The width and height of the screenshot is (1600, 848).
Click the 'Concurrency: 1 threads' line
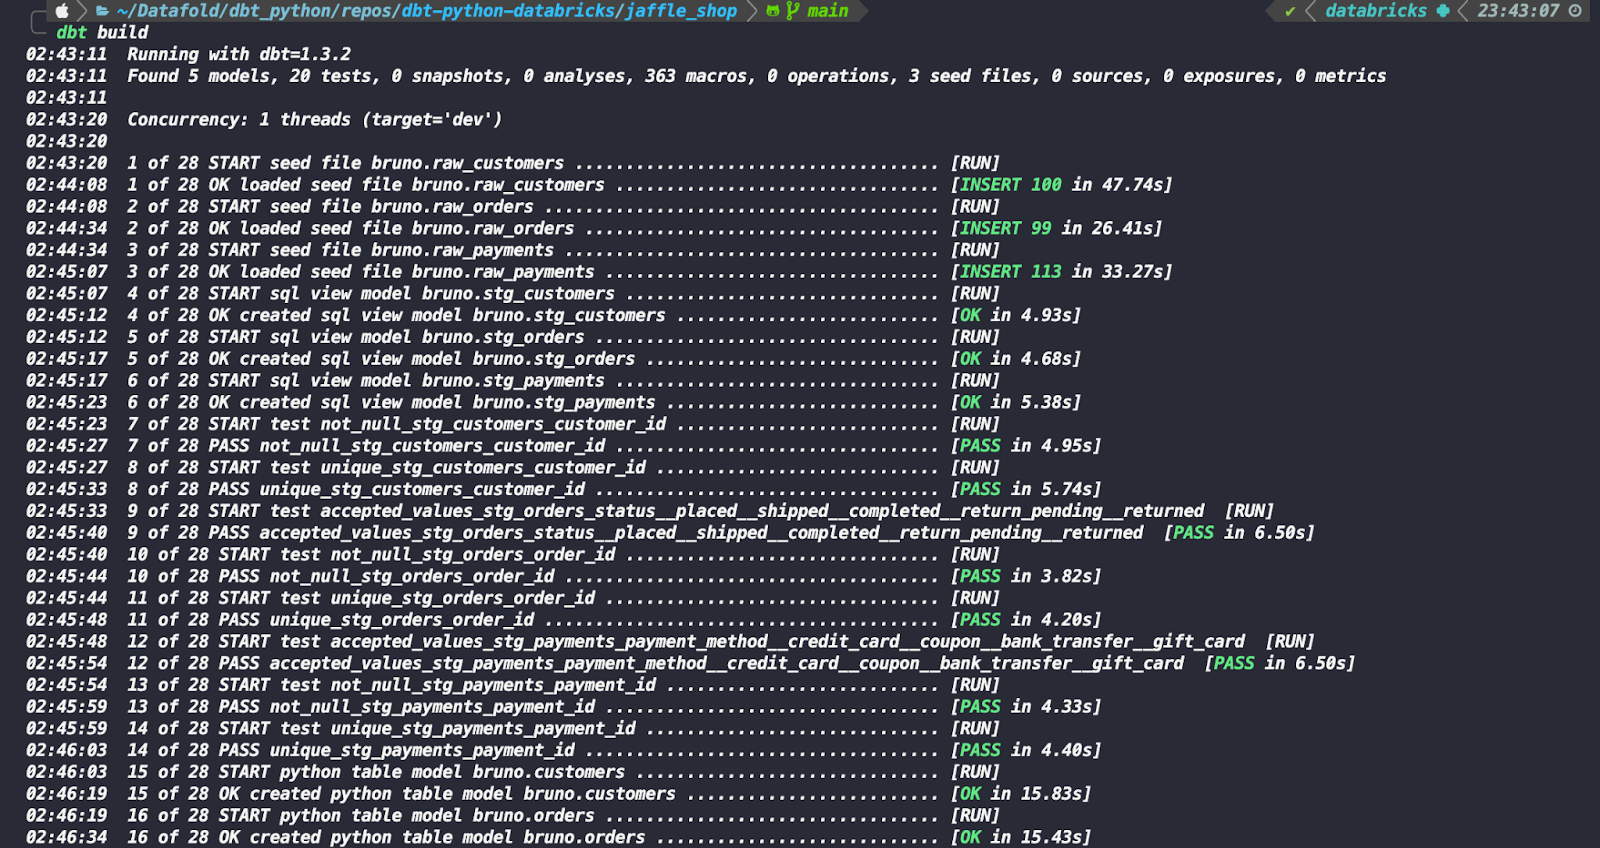click(315, 120)
